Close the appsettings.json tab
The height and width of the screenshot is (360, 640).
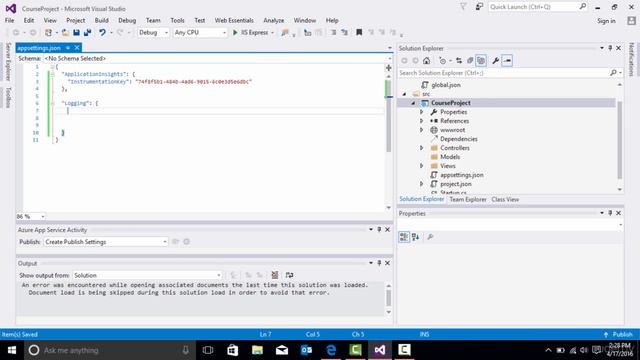click(x=77, y=48)
